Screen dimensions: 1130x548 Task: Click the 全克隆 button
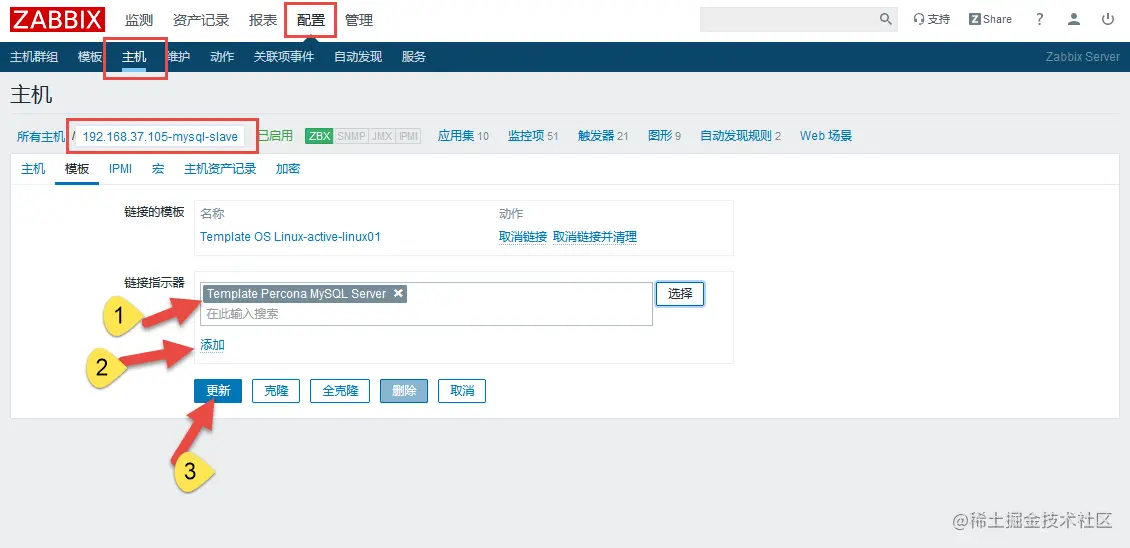[x=340, y=391]
